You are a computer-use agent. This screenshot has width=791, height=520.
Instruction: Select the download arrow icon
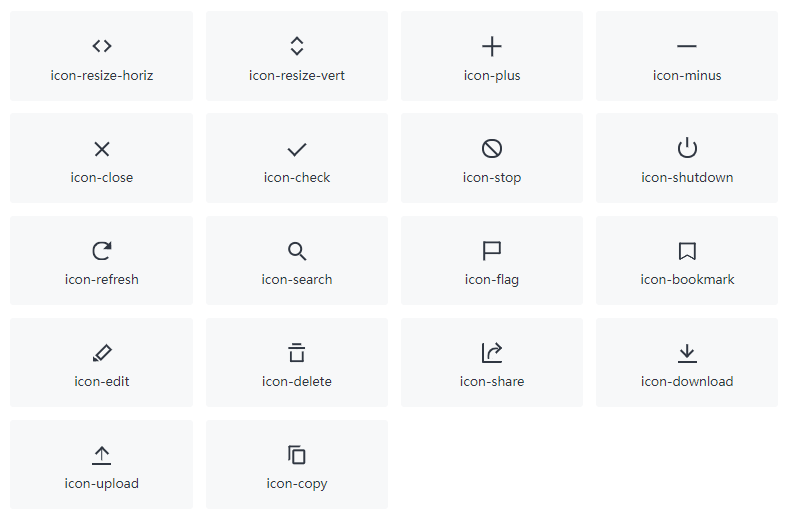point(687,353)
